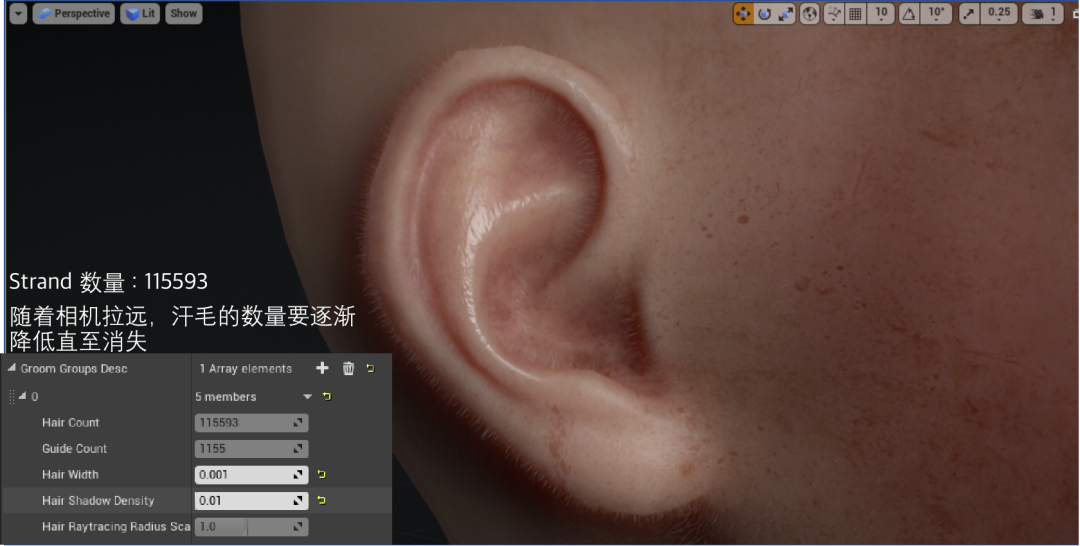Click the Hair Width value field
1080x546 pixels.
pos(251,474)
